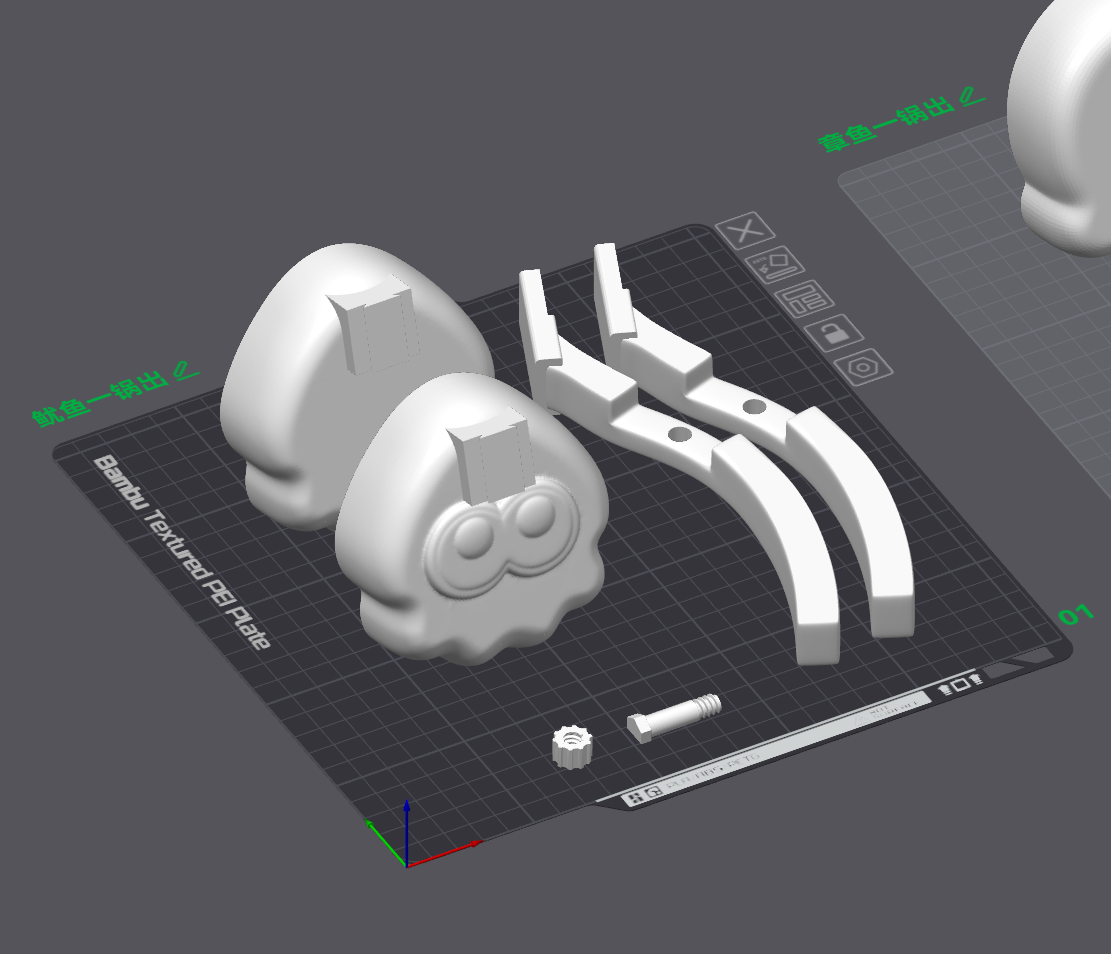Open plate settings hexagon icon
Viewport: 1111px width, 954px height.
pos(863,367)
